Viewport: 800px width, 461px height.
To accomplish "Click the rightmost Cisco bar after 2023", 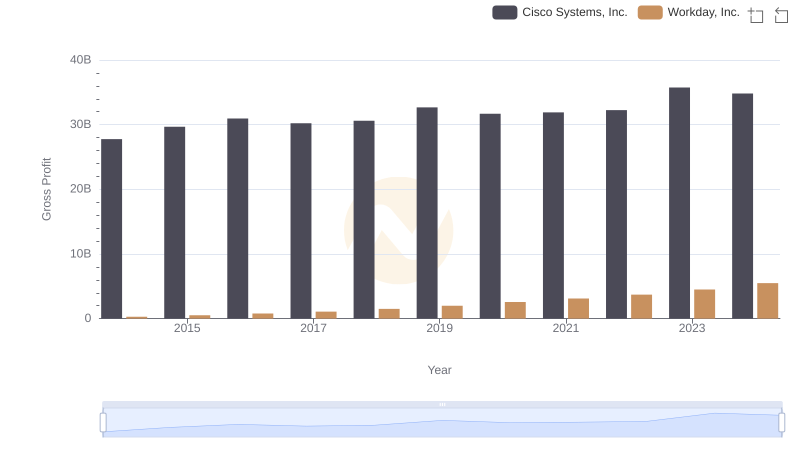I will click(x=742, y=206).
